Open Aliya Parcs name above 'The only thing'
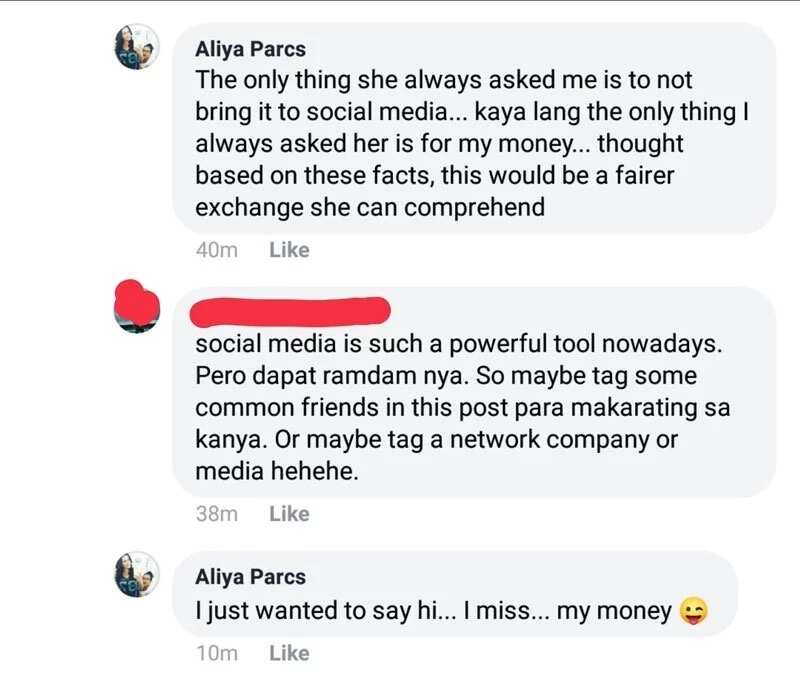Screen dimensions: 800x673 click(251, 49)
